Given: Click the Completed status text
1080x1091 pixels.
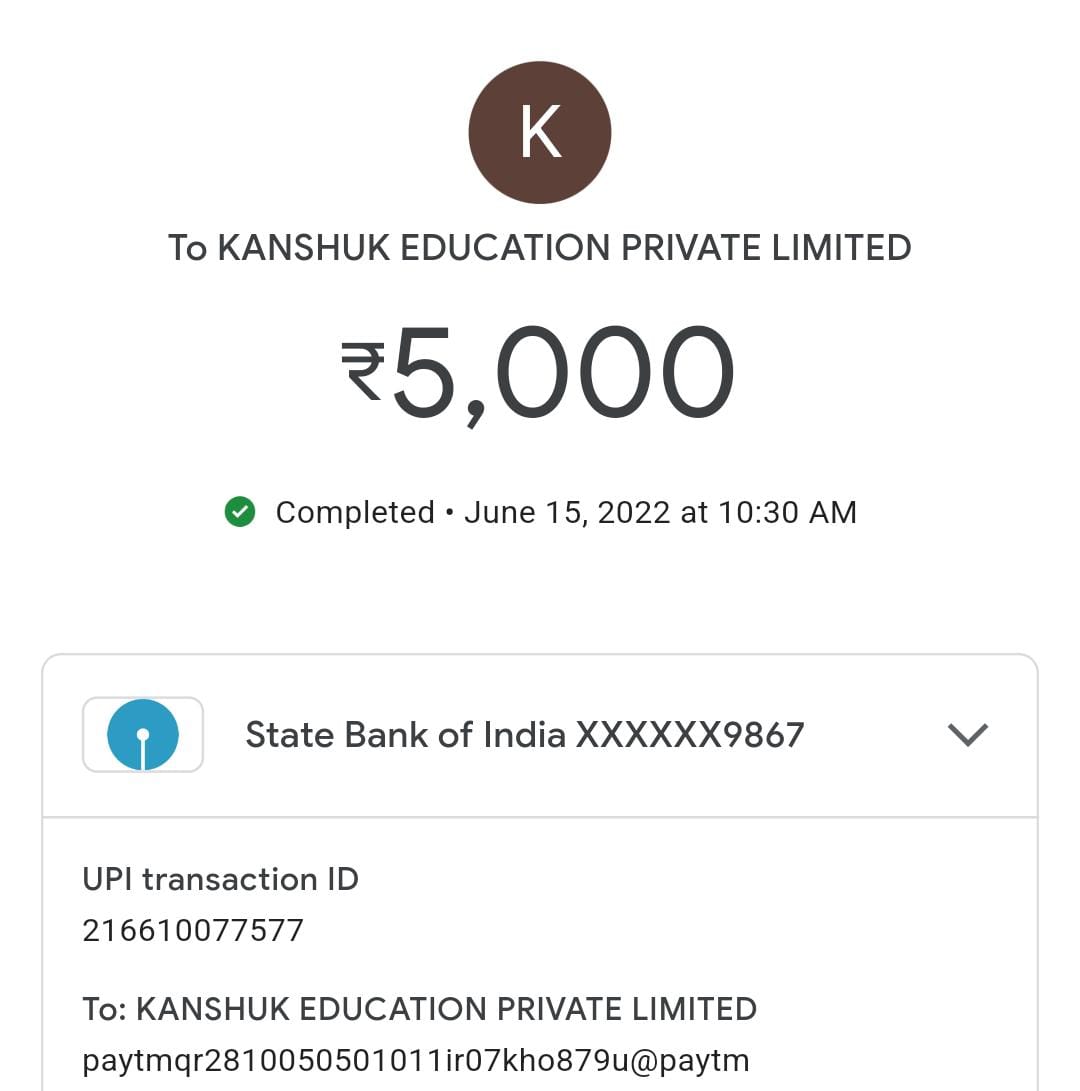Looking at the screenshot, I should [355, 512].
